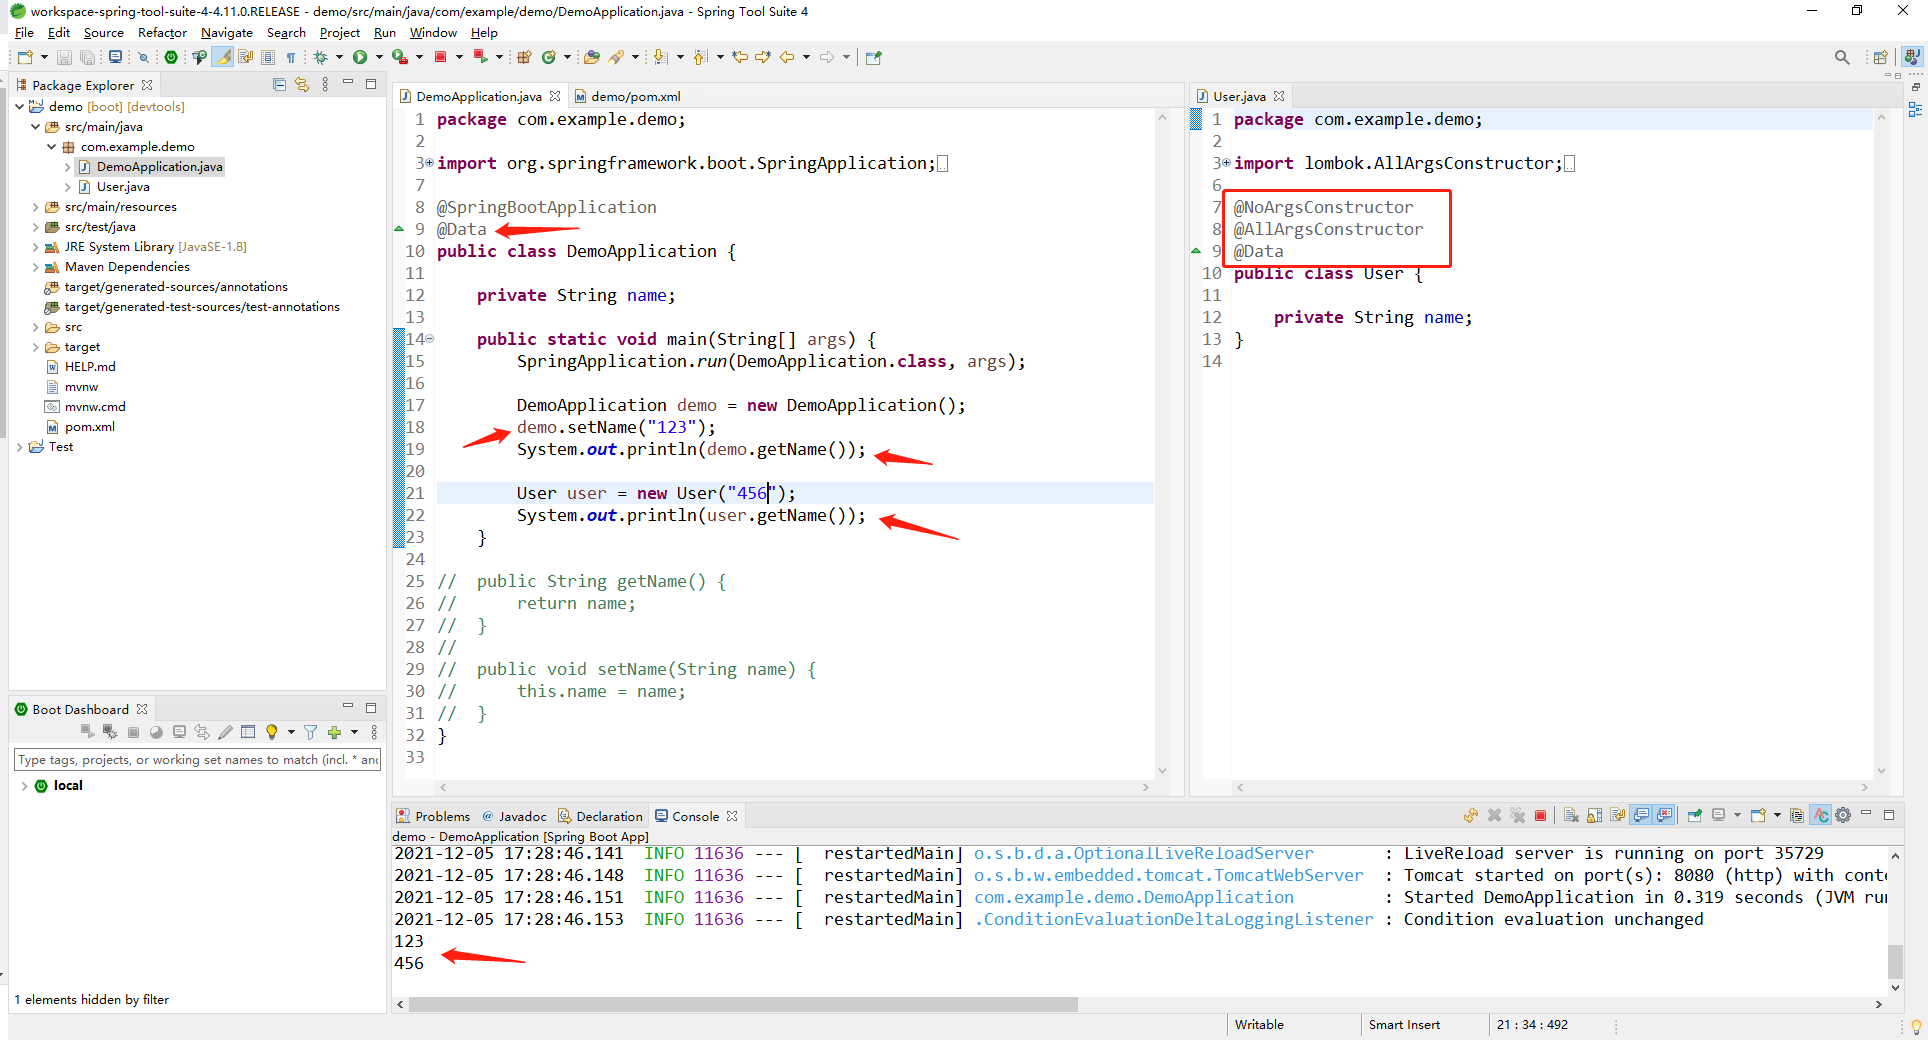Viewport: 1928px width, 1040px height.
Task: Collapse All in Package Explorer
Action: coord(278,85)
